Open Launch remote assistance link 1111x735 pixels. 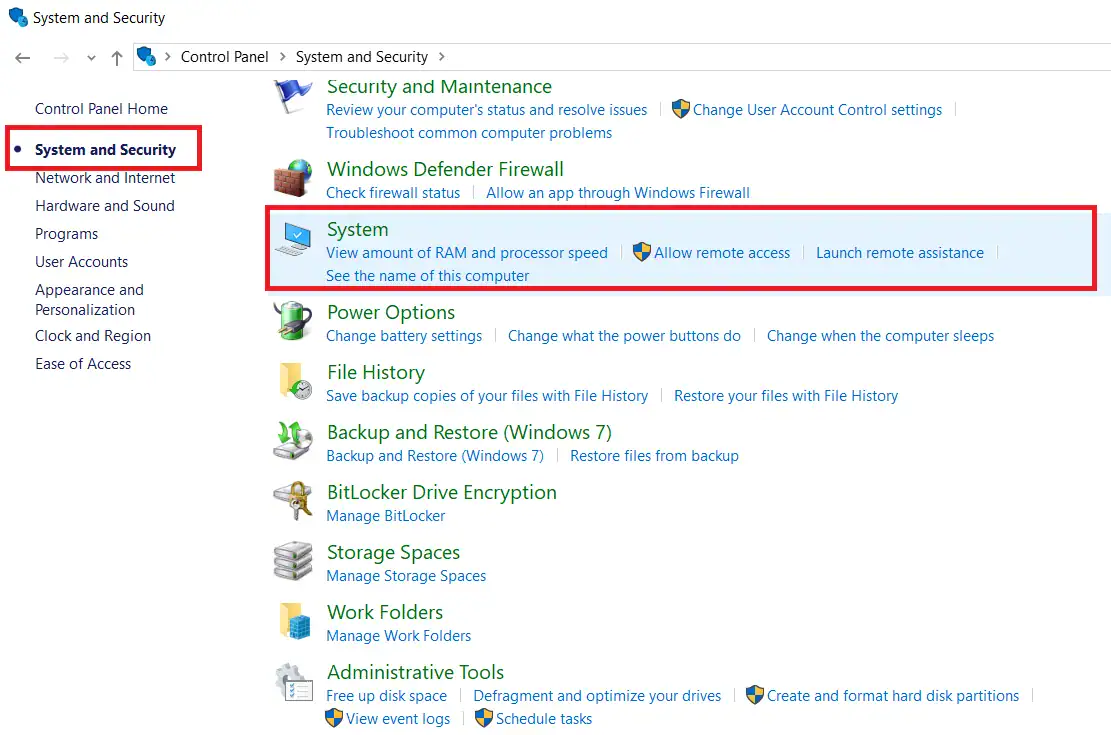pyautogui.click(x=900, y=253)
